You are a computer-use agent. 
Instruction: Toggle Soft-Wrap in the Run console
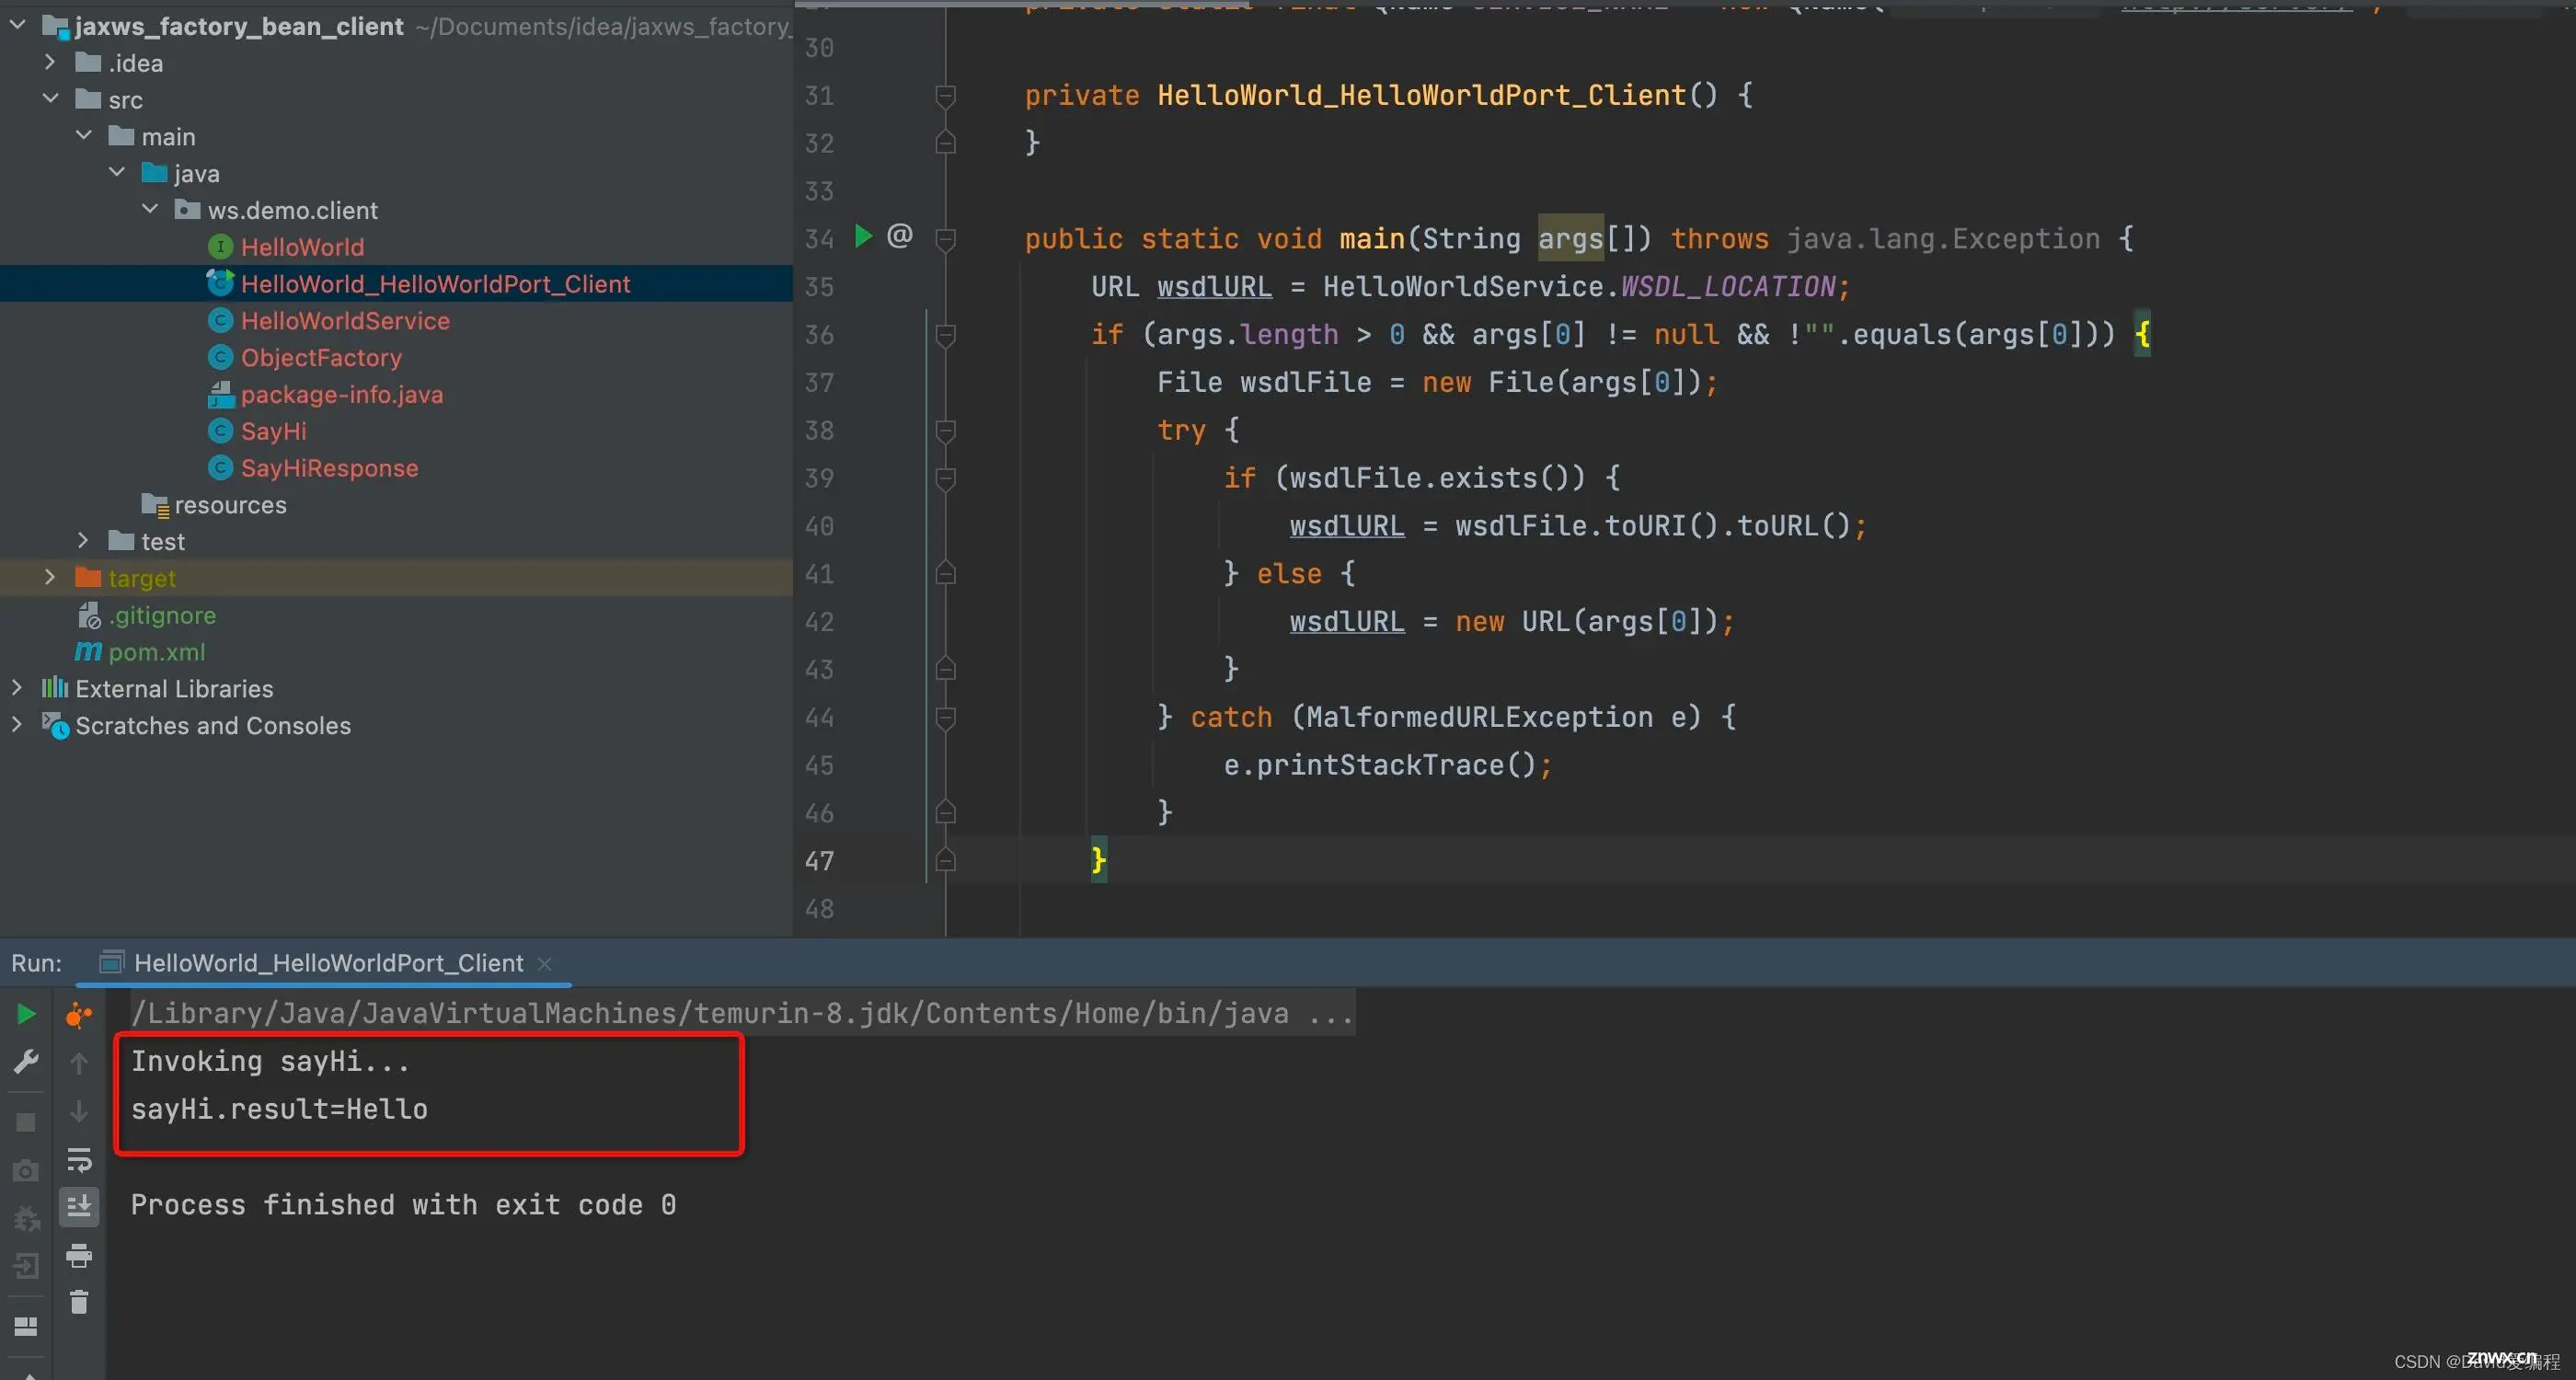click(x=79, y=1159)
